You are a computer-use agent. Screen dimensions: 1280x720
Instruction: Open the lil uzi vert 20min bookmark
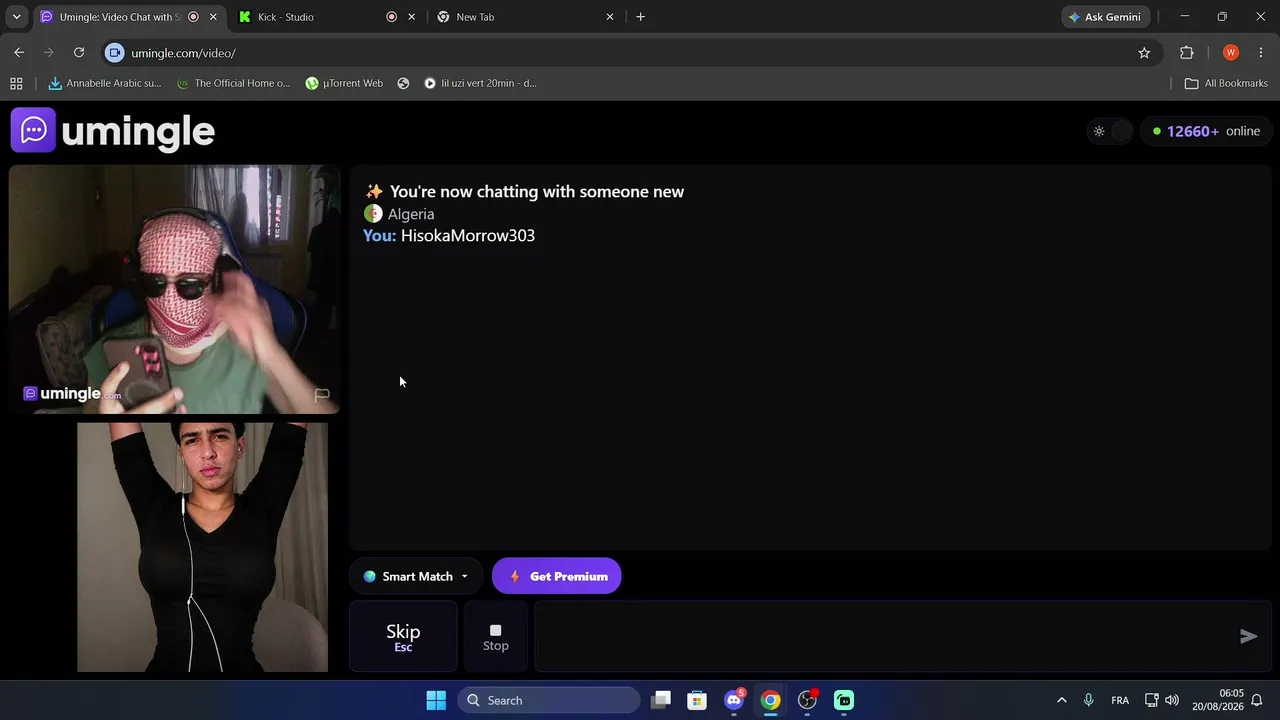[x=480, y=83]
